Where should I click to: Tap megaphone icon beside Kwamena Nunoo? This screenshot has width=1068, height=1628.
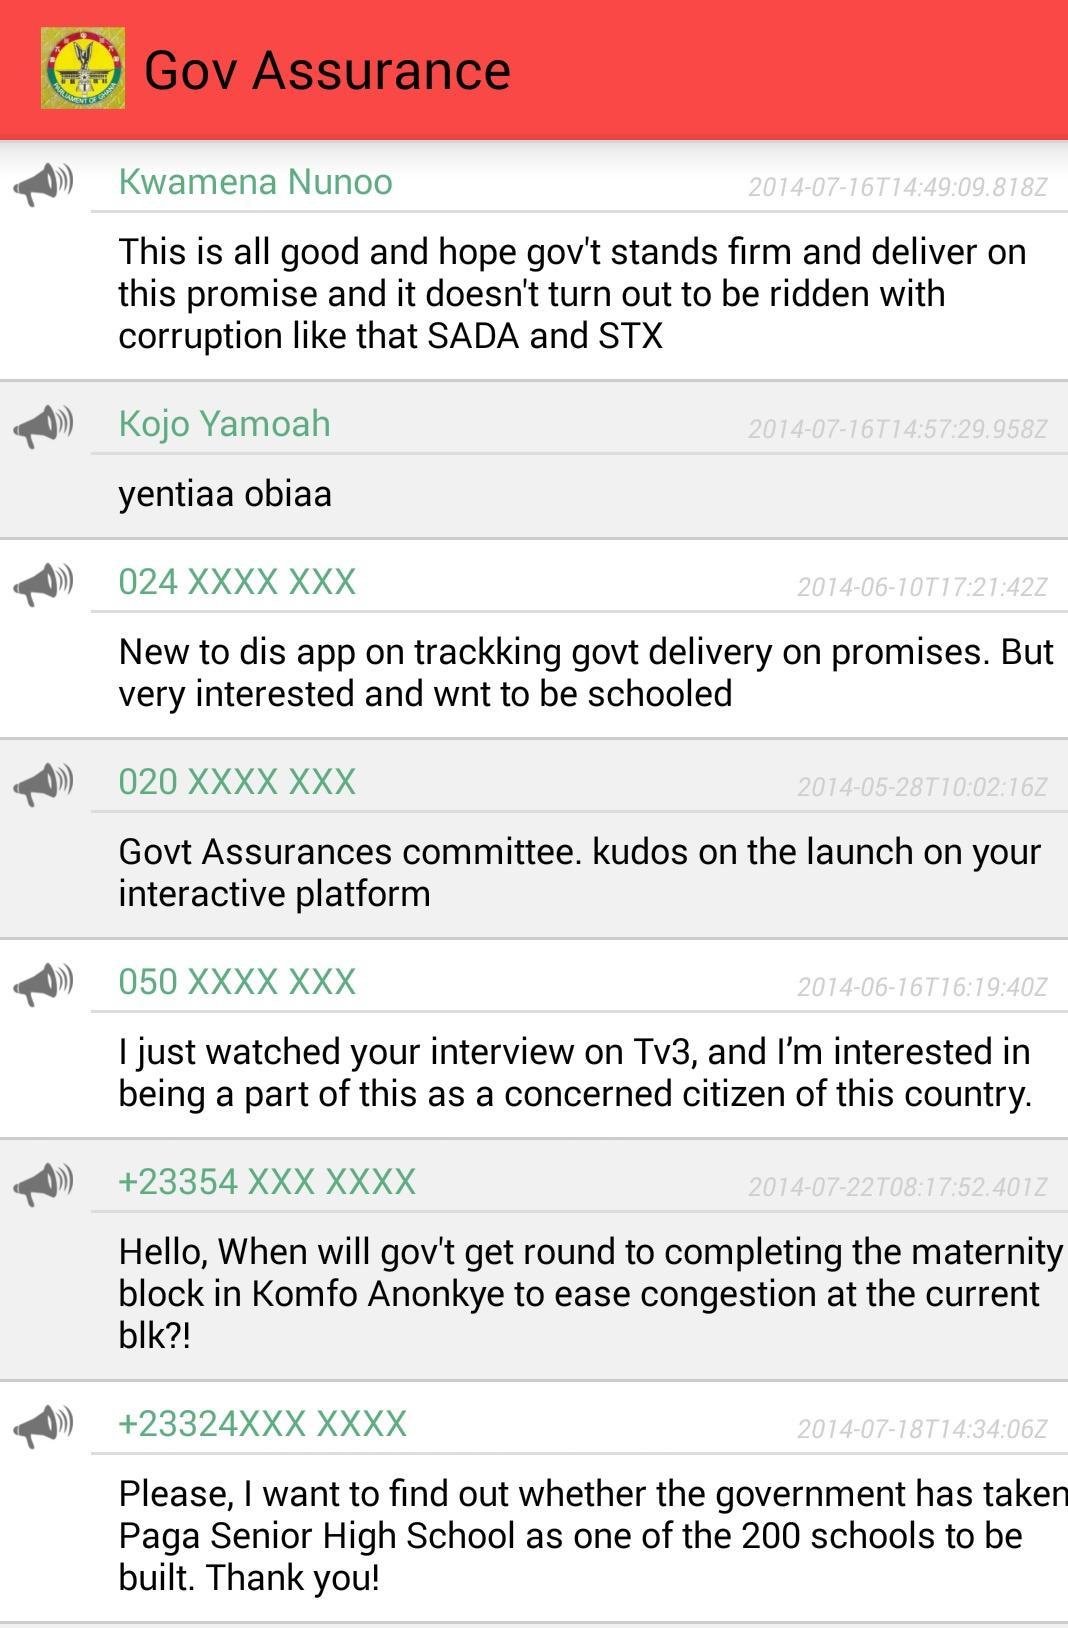(44, 184)
